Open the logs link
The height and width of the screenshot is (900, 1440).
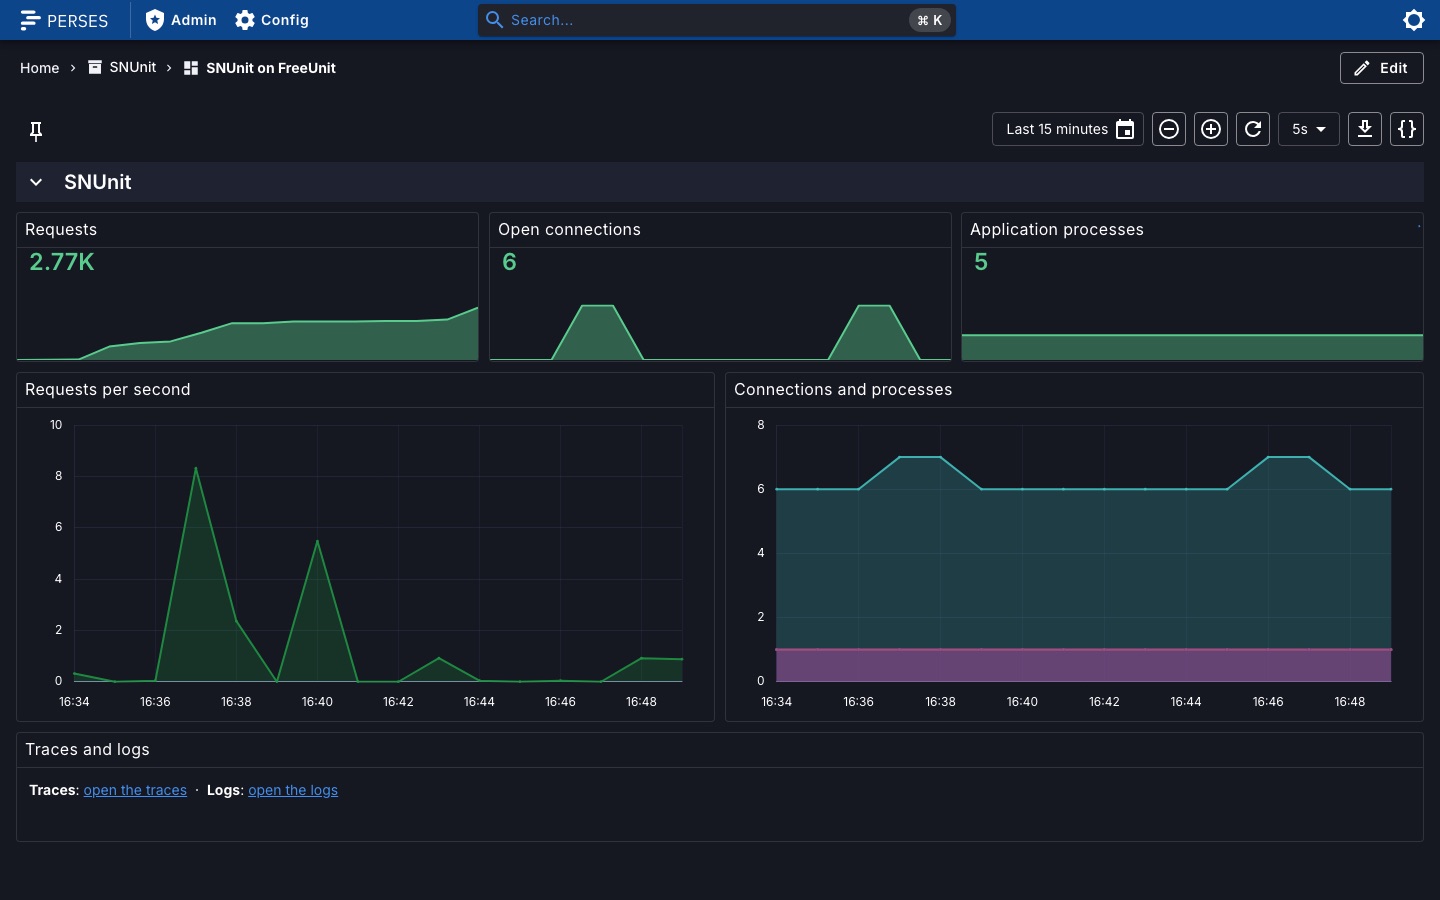coord(293,790)
